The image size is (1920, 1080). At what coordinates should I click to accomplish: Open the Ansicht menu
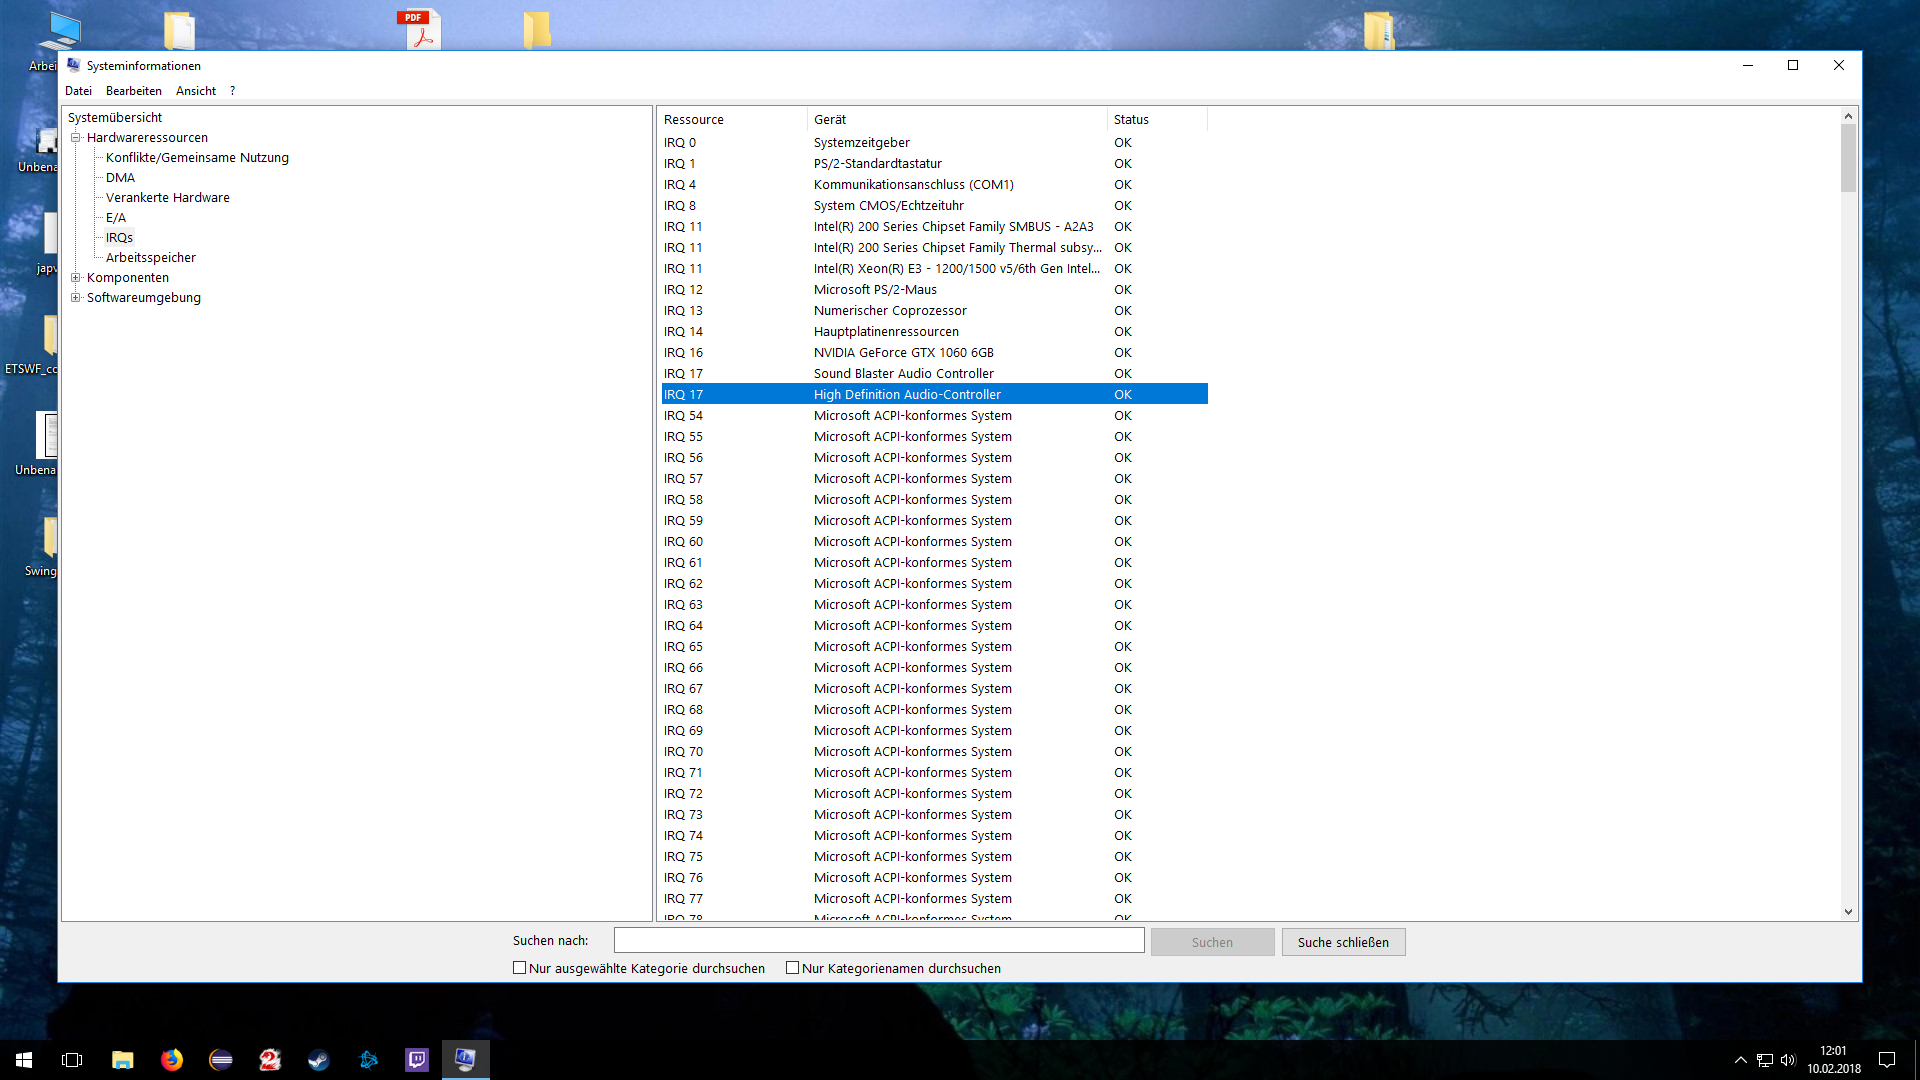pos(196,91)
